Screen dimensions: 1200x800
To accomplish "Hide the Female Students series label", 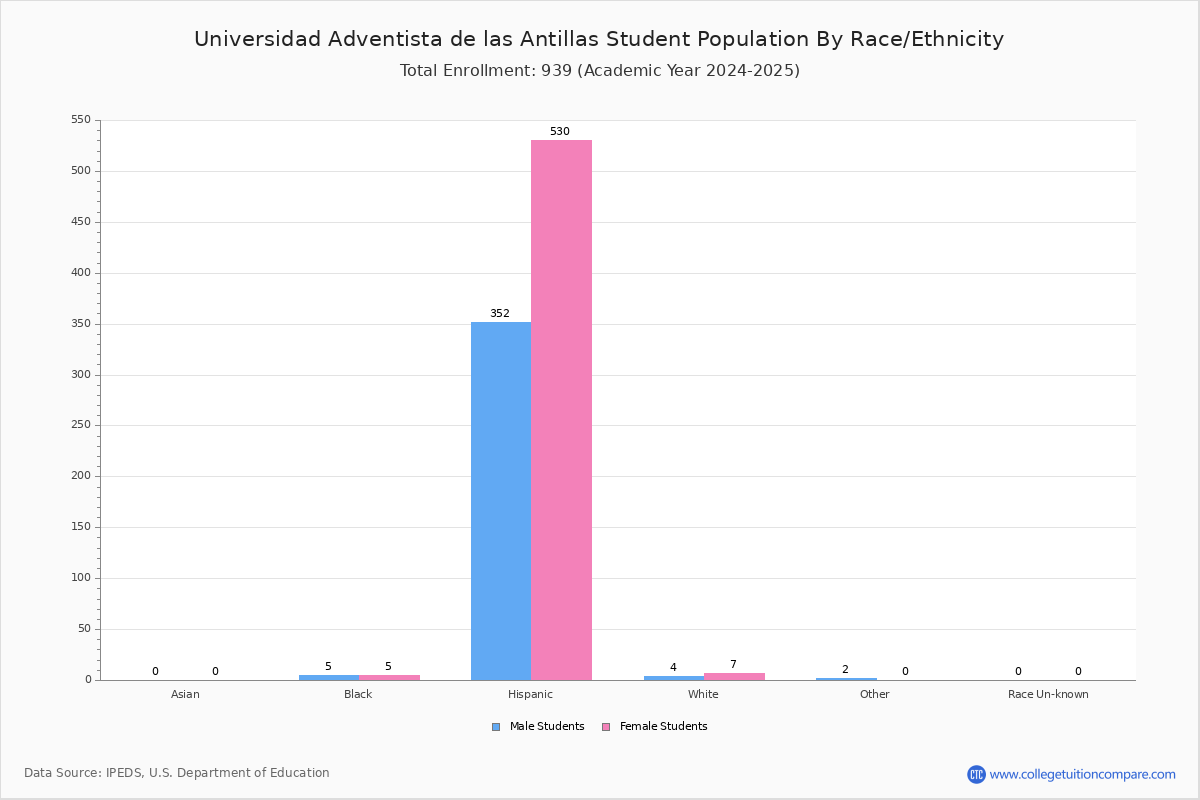I will (663, 727).
